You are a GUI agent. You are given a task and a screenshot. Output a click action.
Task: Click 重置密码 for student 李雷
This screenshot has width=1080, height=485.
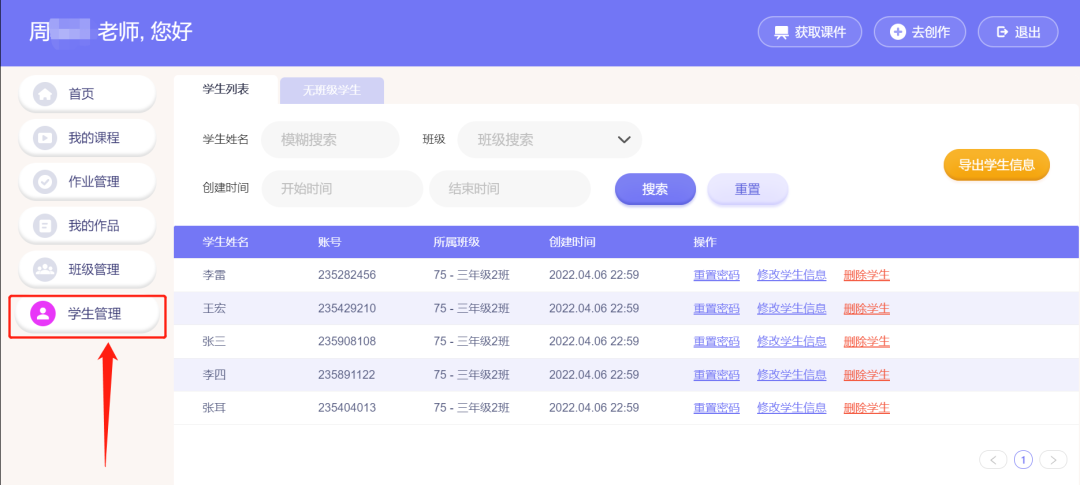716,275
